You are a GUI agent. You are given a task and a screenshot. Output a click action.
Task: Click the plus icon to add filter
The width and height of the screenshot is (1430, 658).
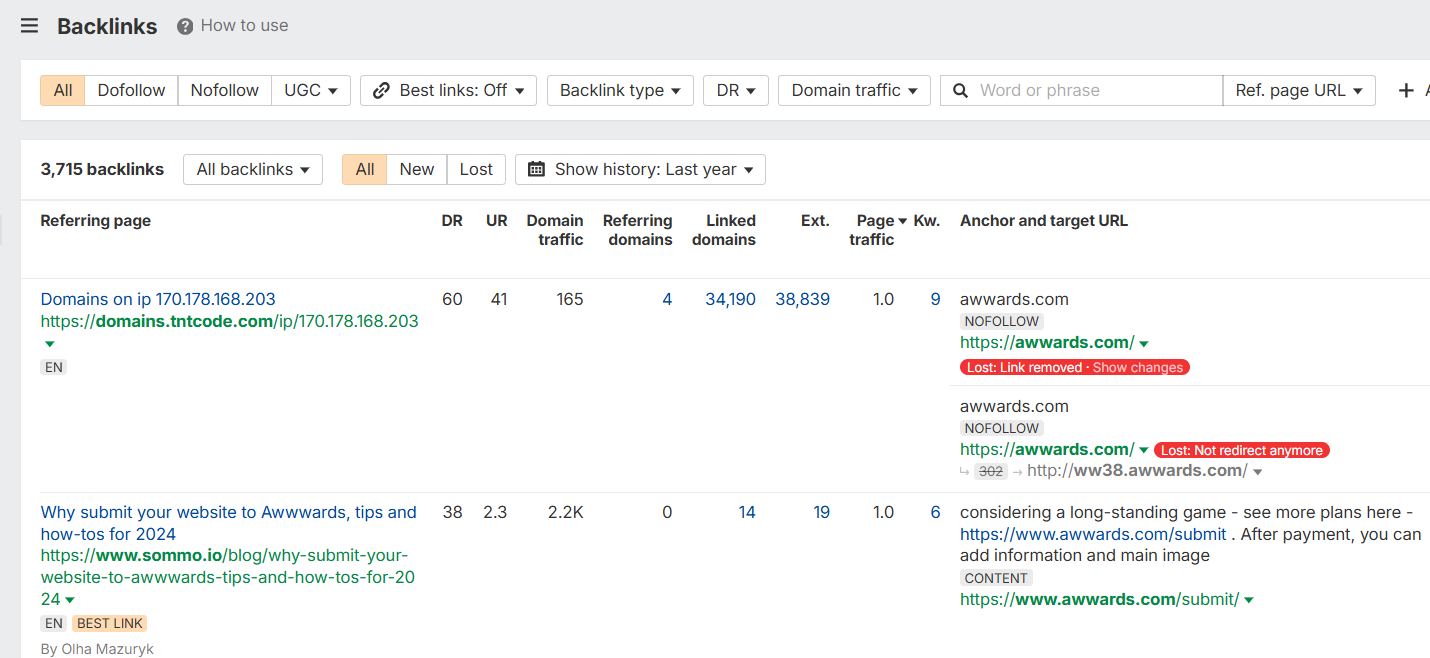tap(1406, 90)
